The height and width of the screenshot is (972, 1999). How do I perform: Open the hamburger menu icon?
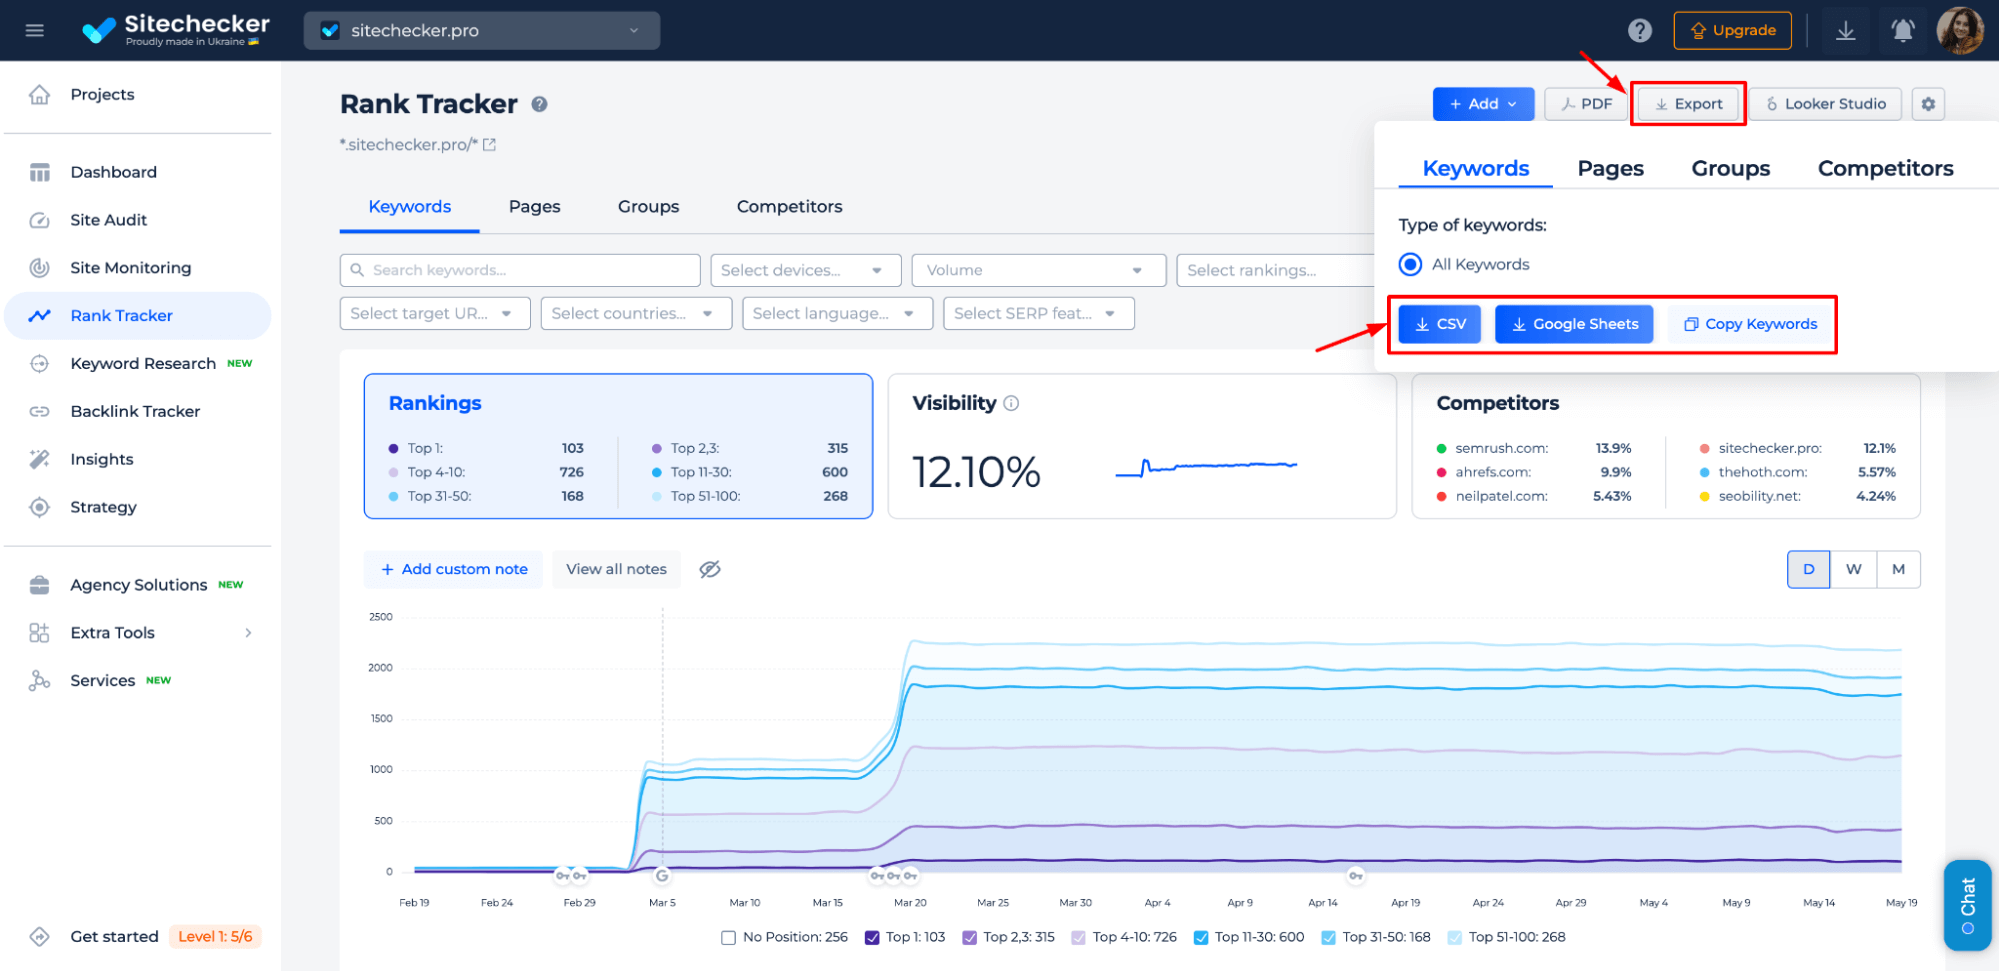pos(35,30)
